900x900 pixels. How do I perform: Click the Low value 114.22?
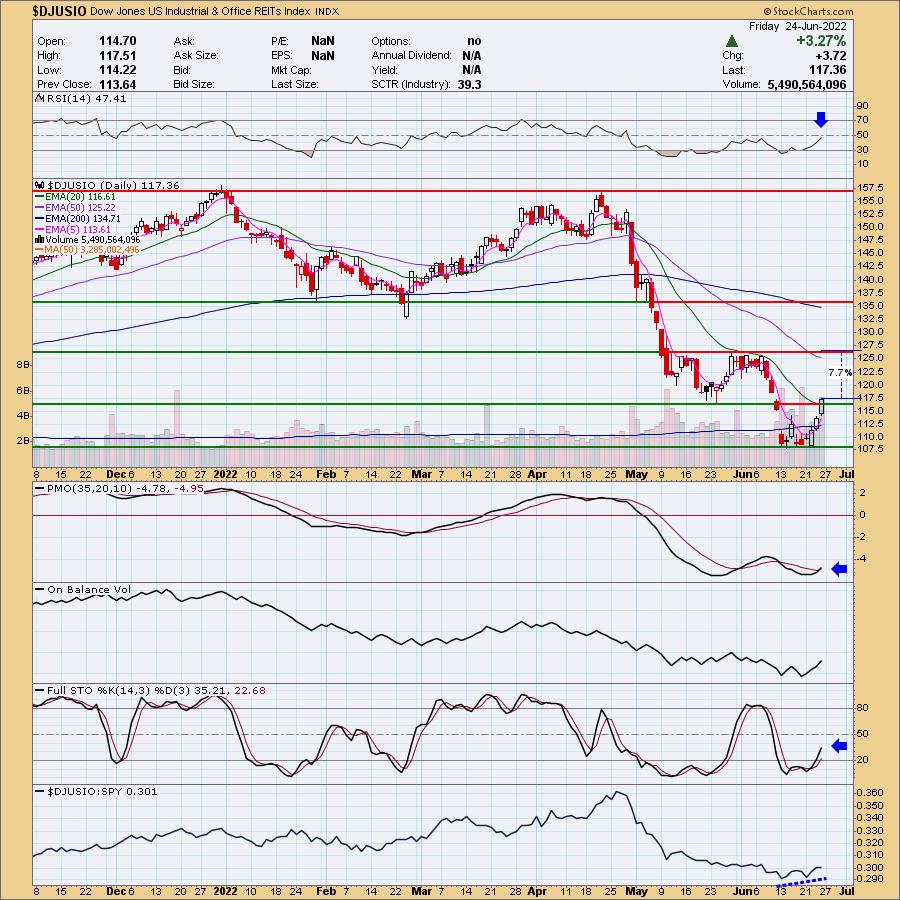tap(118, 70)
